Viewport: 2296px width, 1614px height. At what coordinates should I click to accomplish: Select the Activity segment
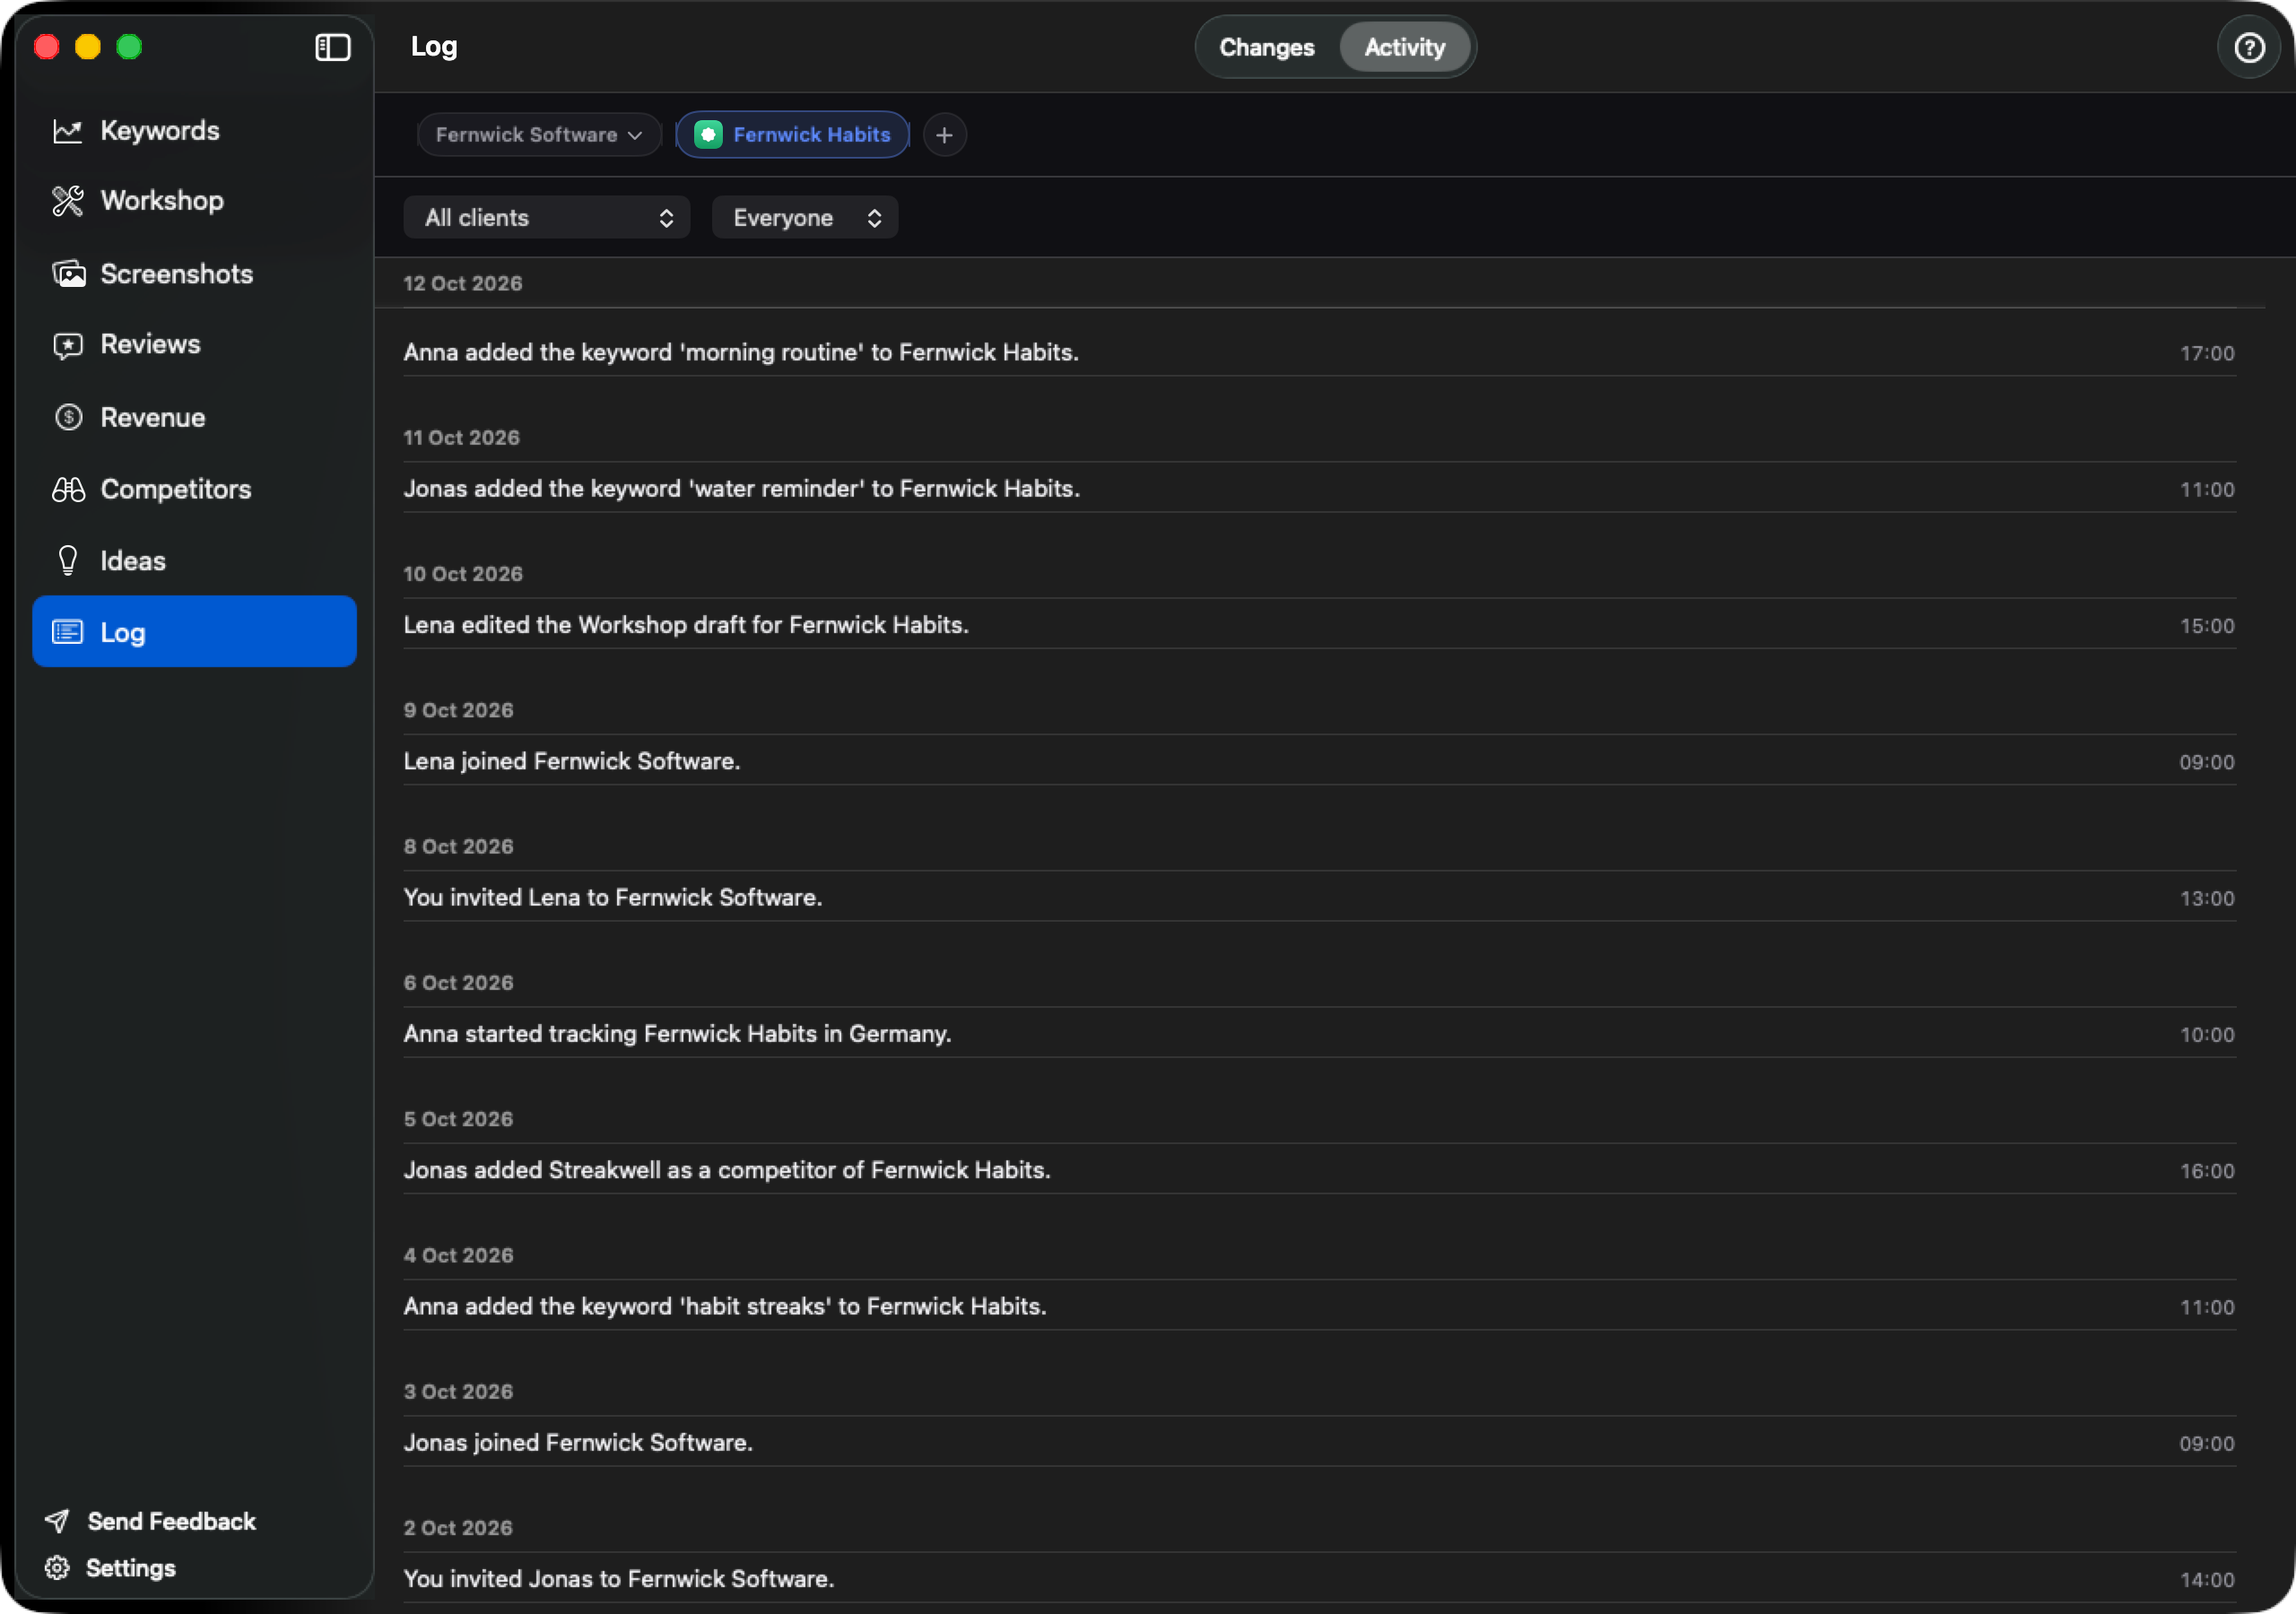[x=1404, y=47]
